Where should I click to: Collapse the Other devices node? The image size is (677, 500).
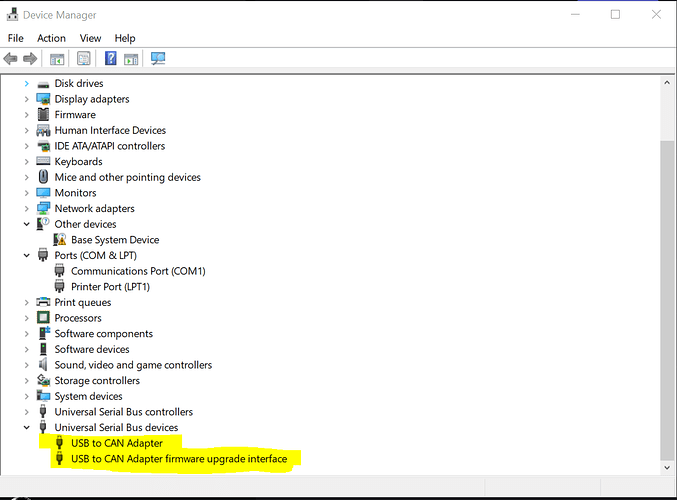click(27, 225)
